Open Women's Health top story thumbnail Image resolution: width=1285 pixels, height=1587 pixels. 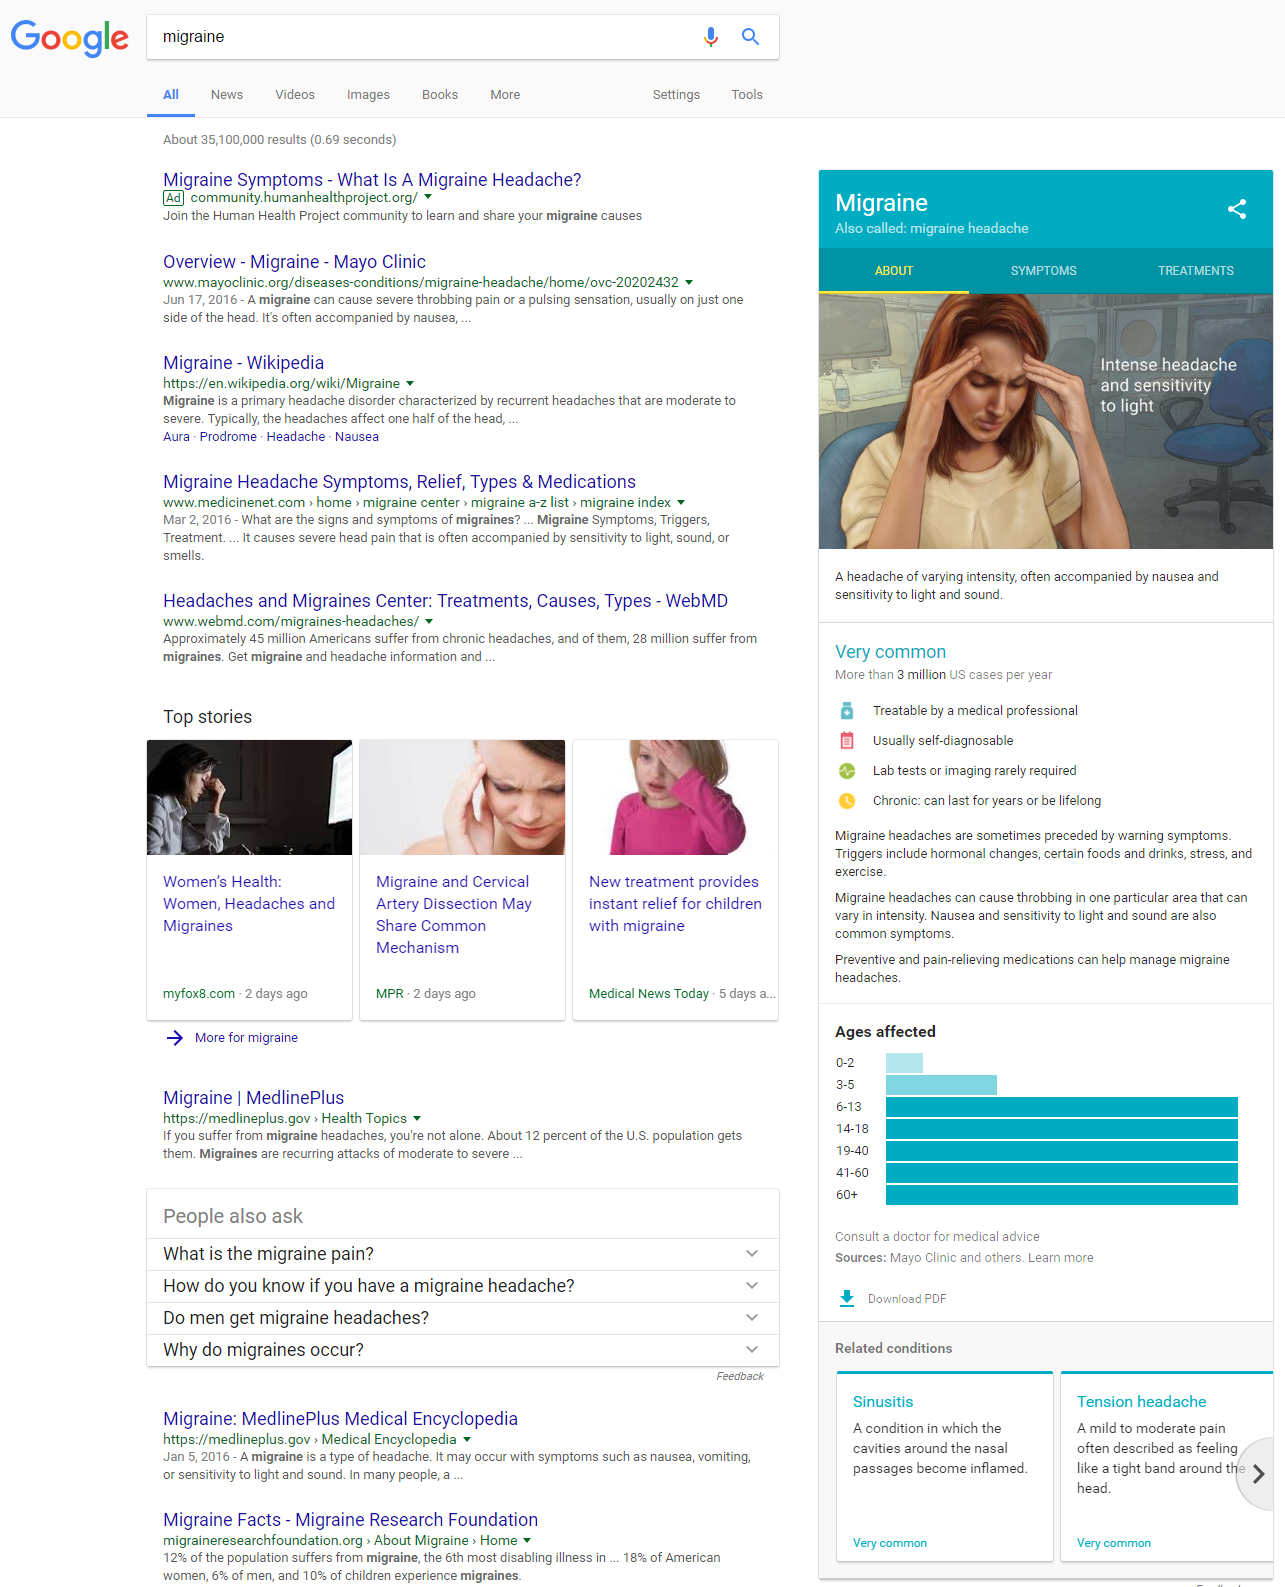(x=249, y=797)
